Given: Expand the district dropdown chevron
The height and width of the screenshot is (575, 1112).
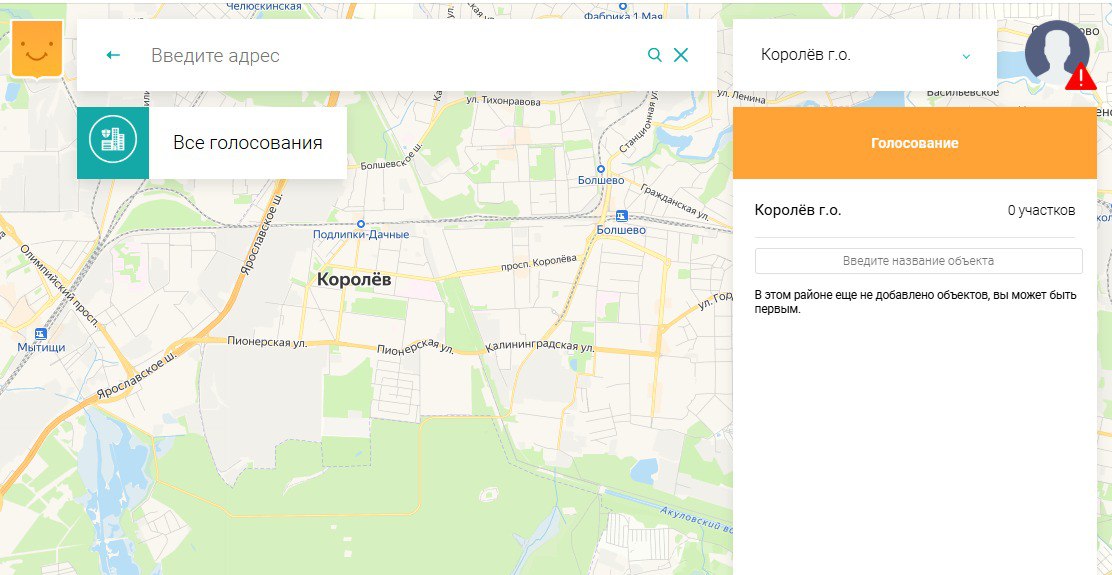Looking at the screenshot, I should point(966,56).
